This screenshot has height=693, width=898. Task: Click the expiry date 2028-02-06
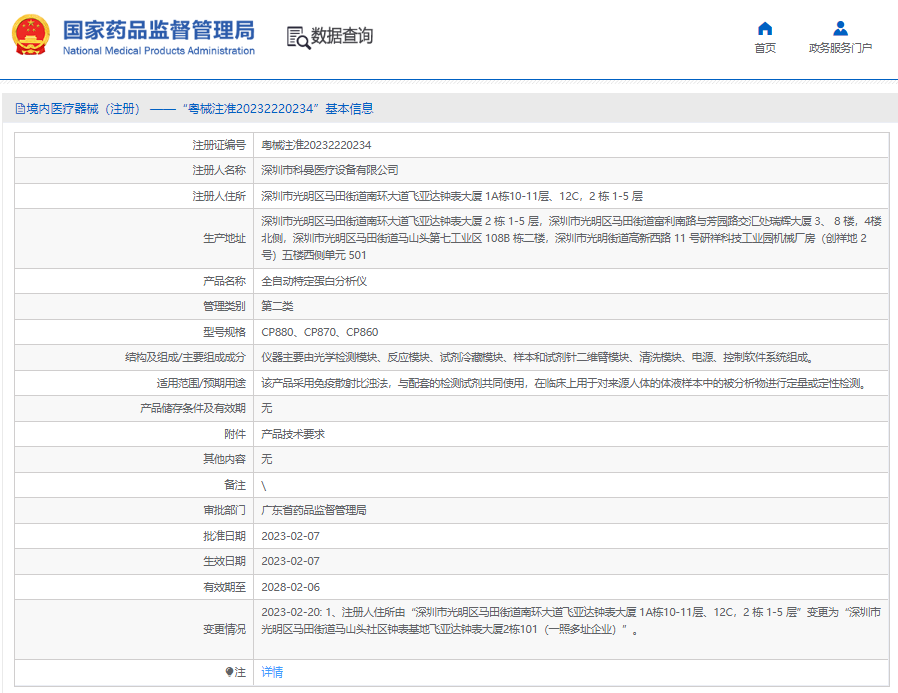[291, 587]
